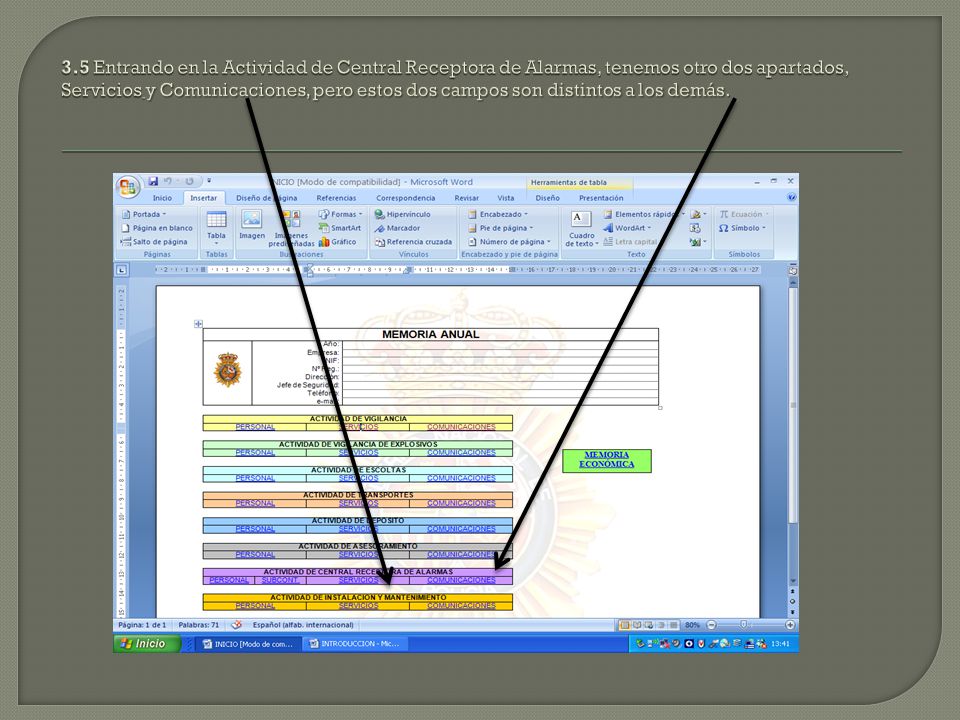Expand the Pie de página dropdown
Viewport: 960px width, 720px height.
(x=500, y=228)
